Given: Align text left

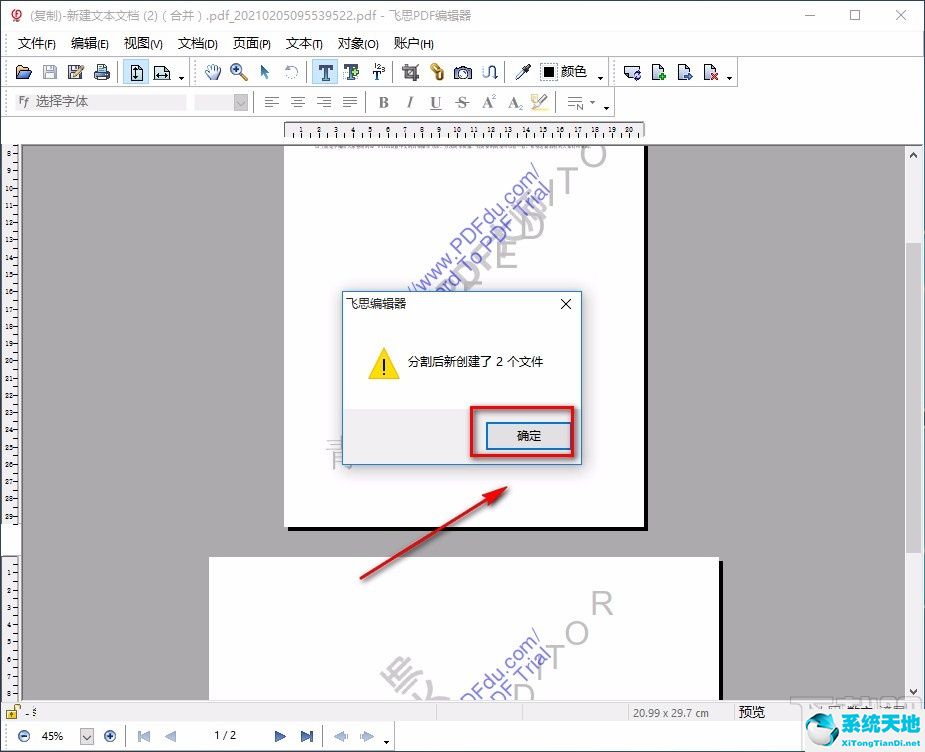Looking at the screenshot, I should click(271, 103).
